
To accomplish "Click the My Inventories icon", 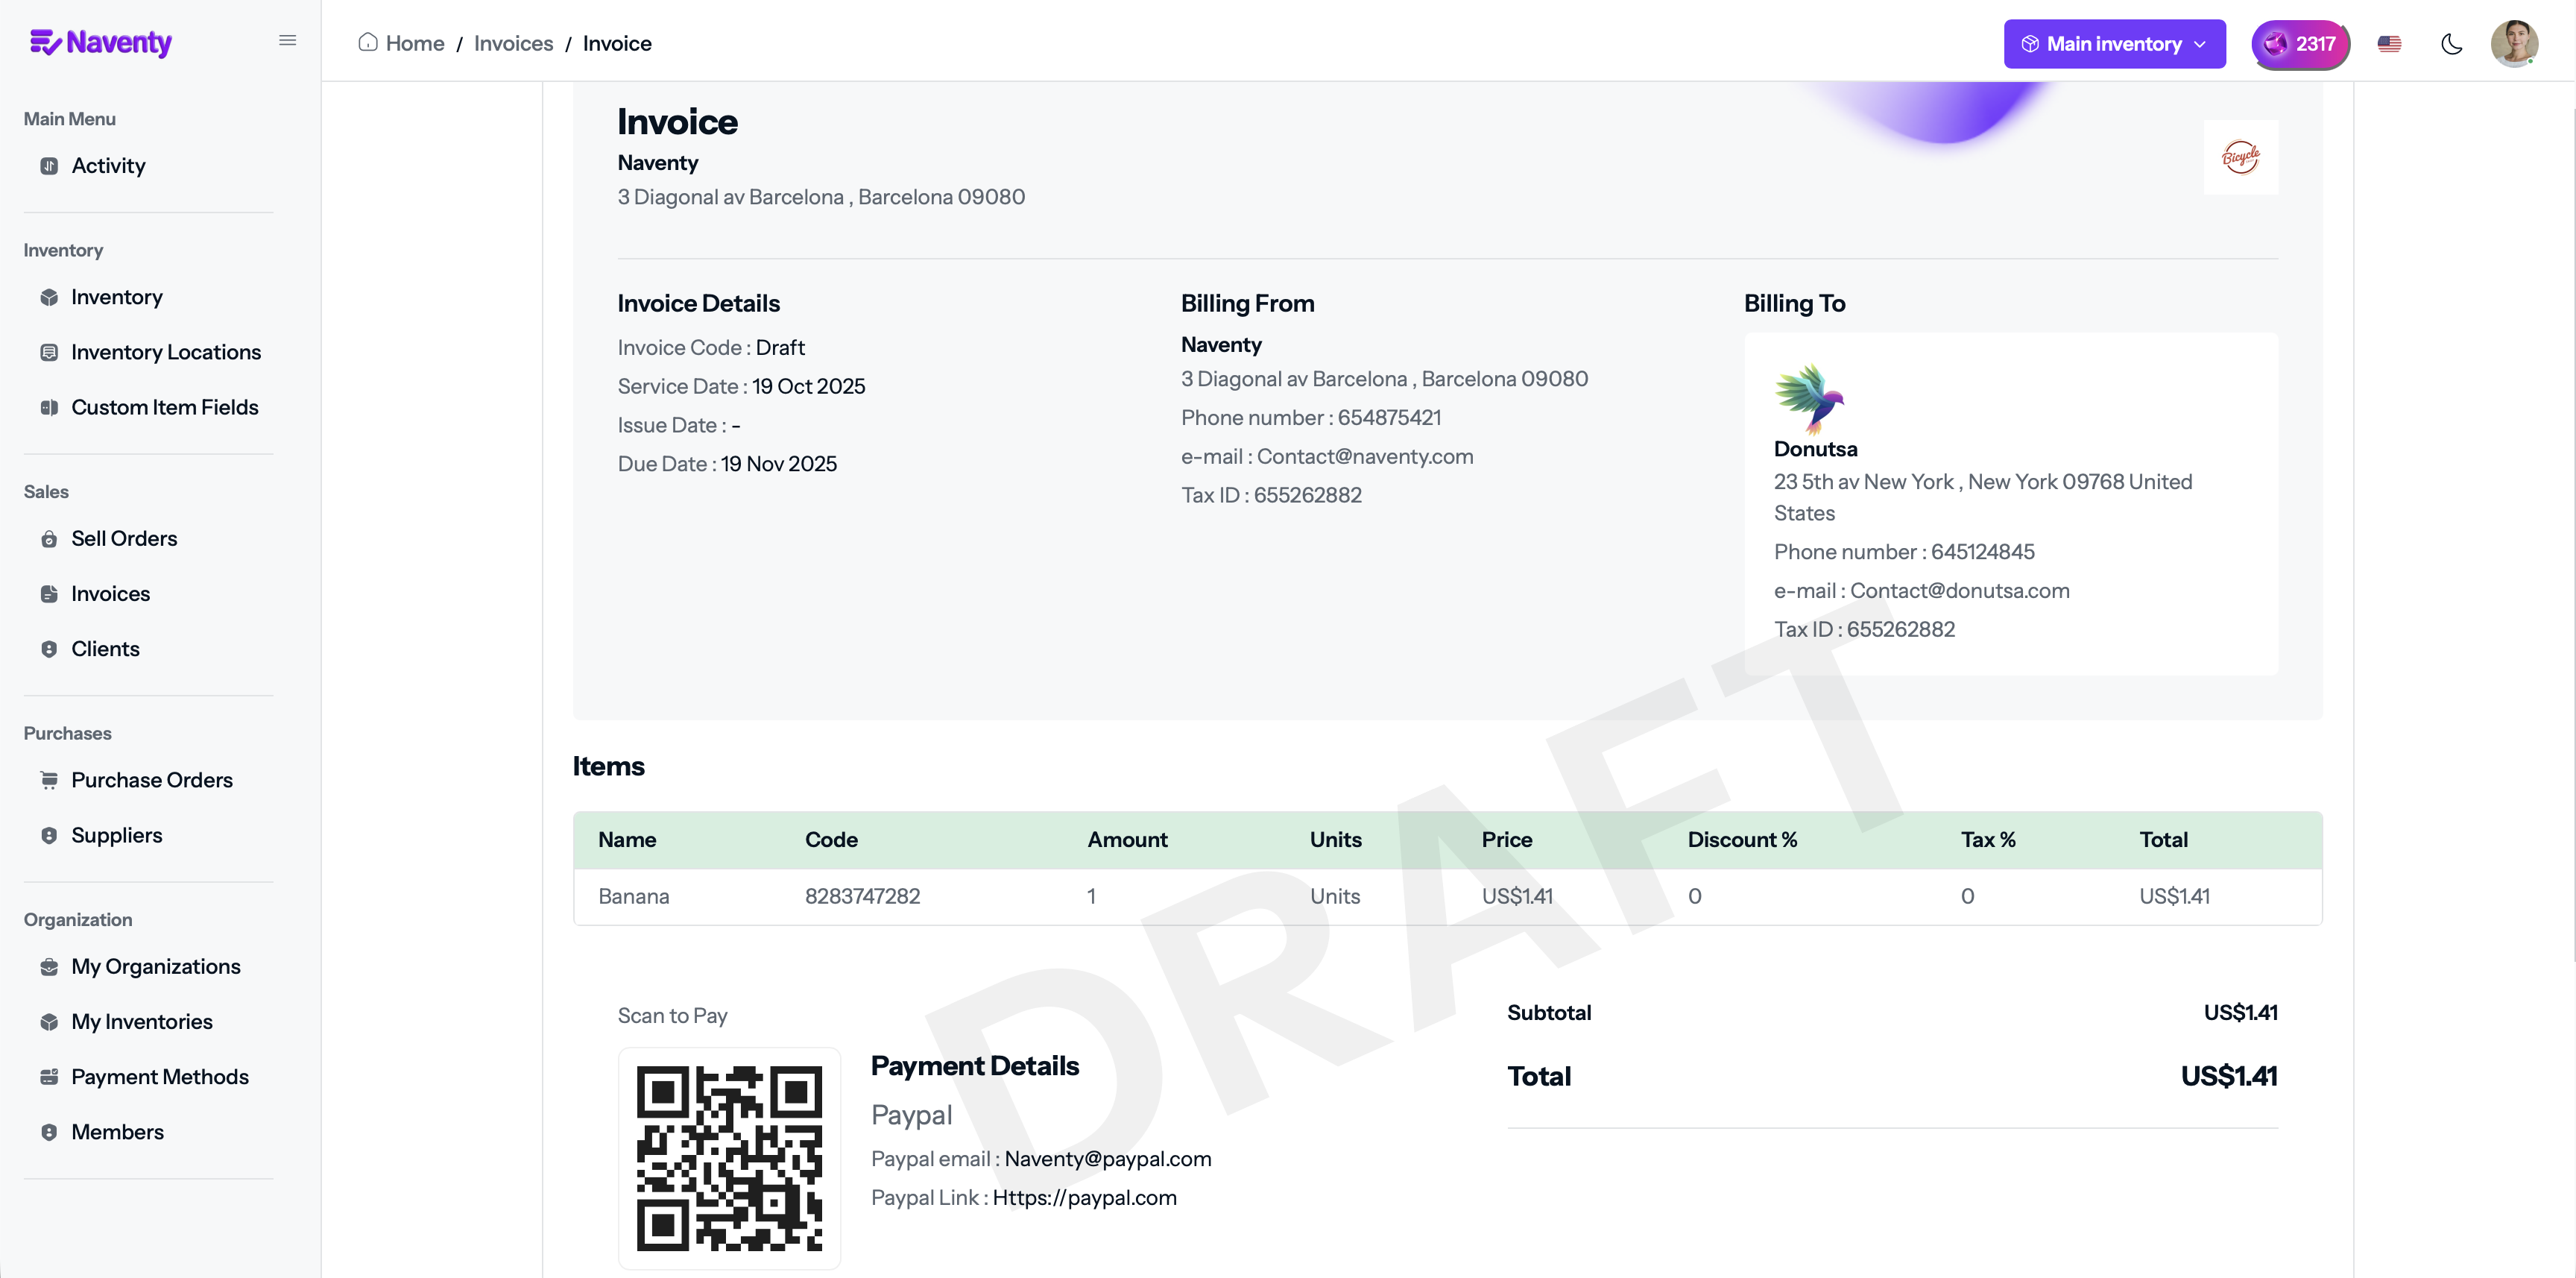I will click(49, 1022).
